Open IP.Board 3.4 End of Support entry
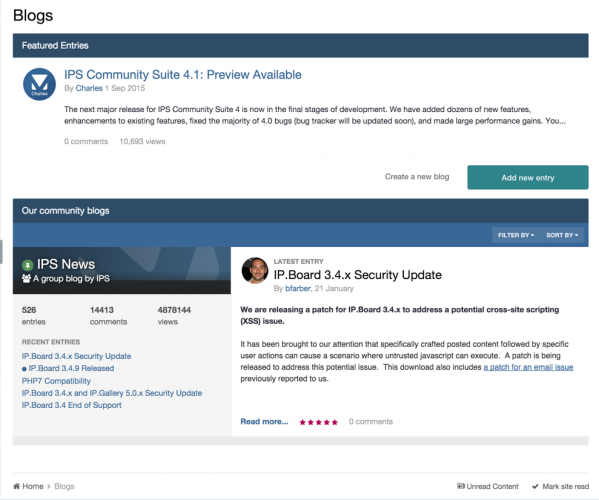Viewport: 599px width, 500px height. point(71,405)
